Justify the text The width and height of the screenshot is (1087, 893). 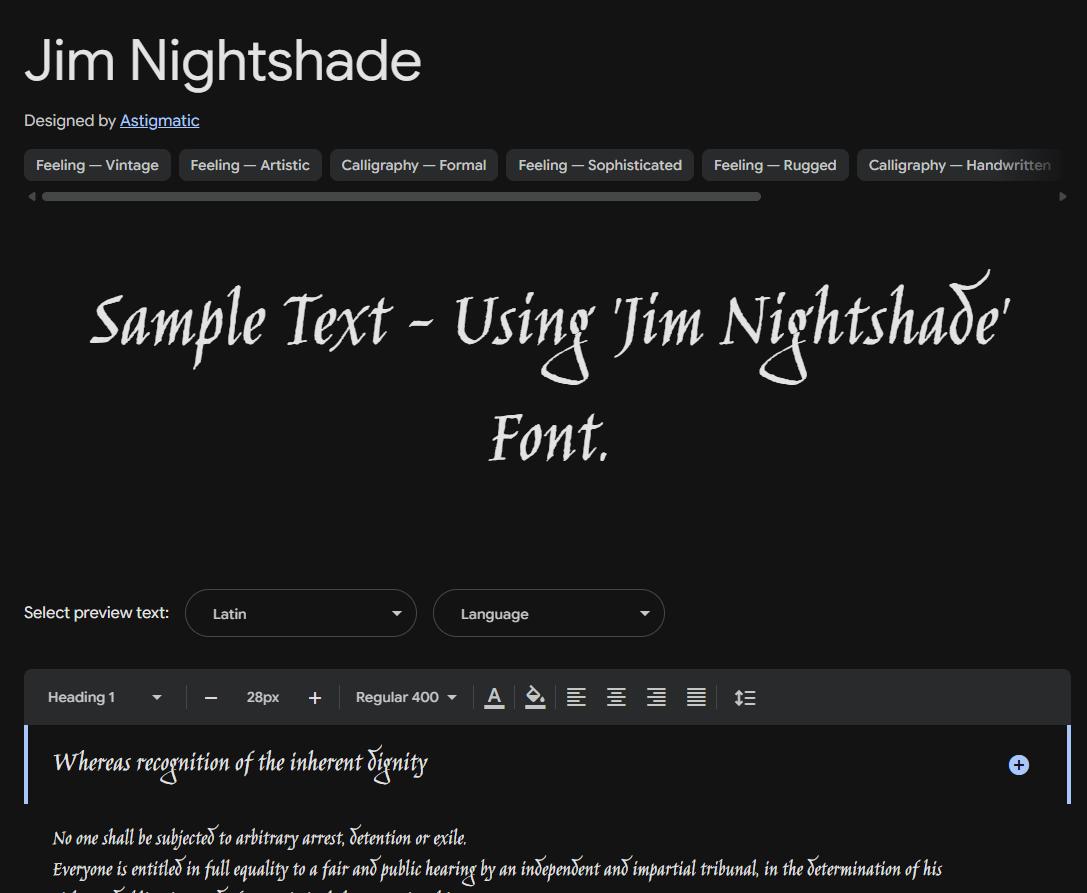point(697,697)
